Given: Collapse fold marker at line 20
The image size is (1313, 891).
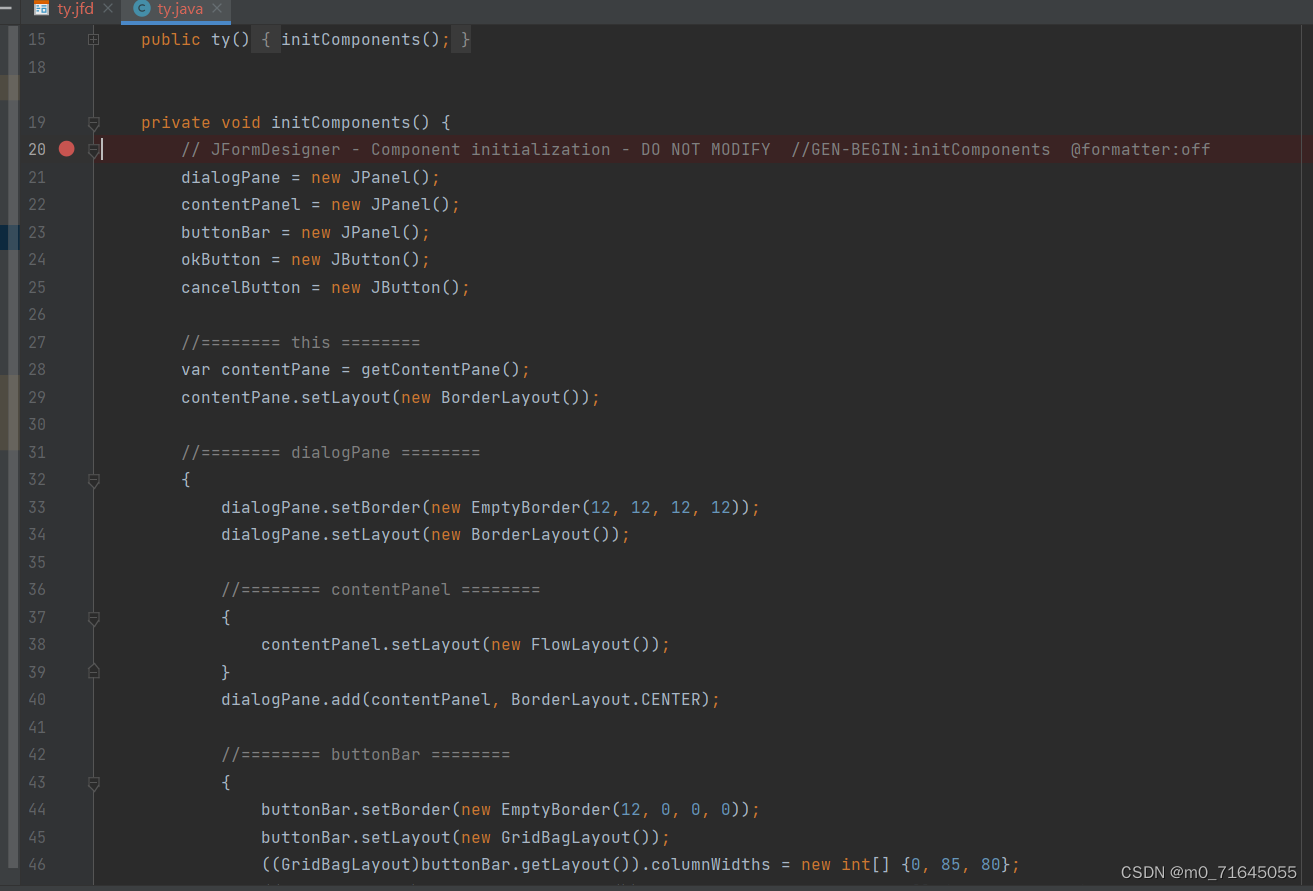Looking at the screenshot, I should 93,149.
